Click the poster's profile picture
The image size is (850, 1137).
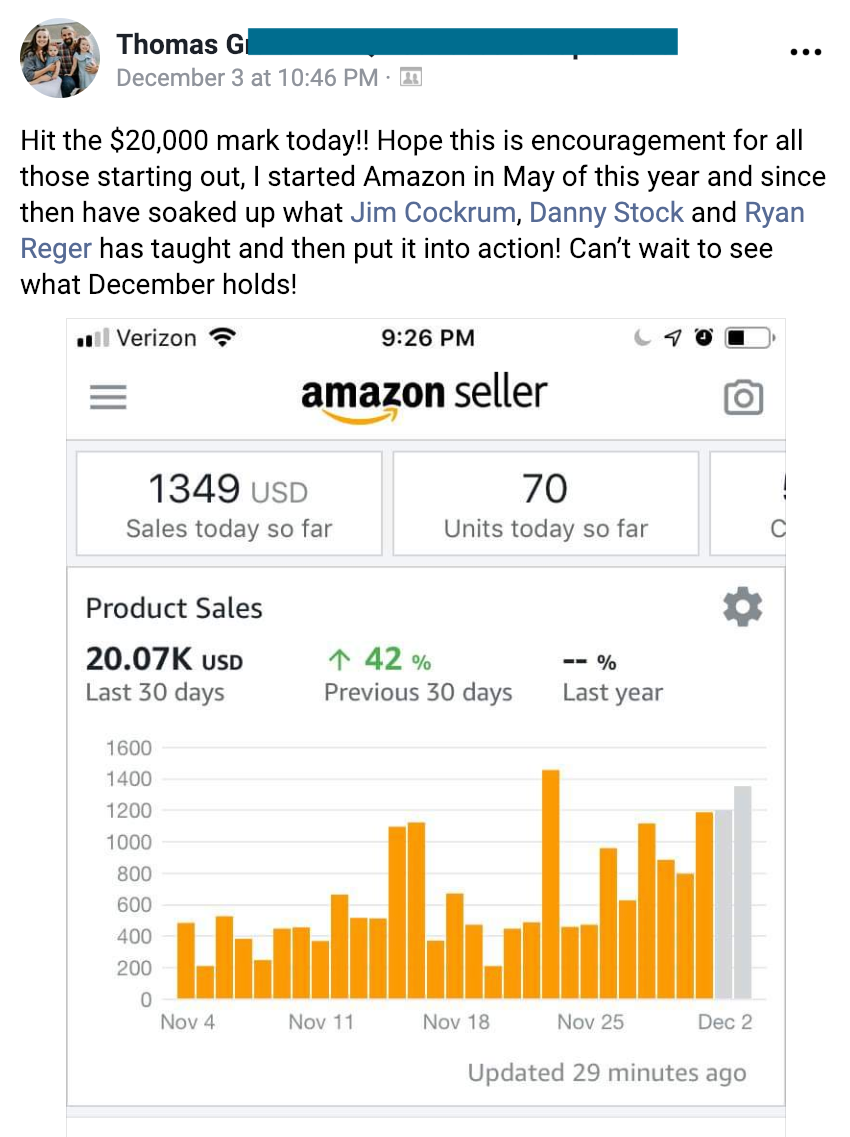tap(61, 57)
